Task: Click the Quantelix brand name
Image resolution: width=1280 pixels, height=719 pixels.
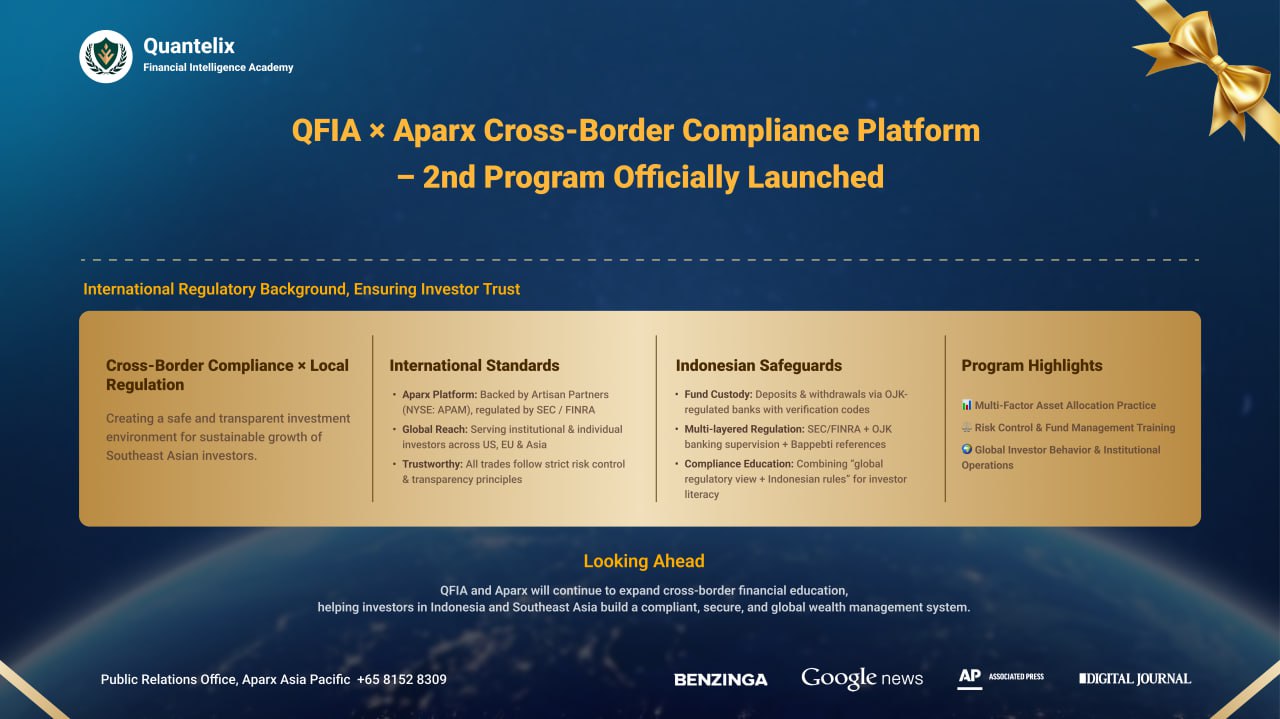Action: [189, 46]
